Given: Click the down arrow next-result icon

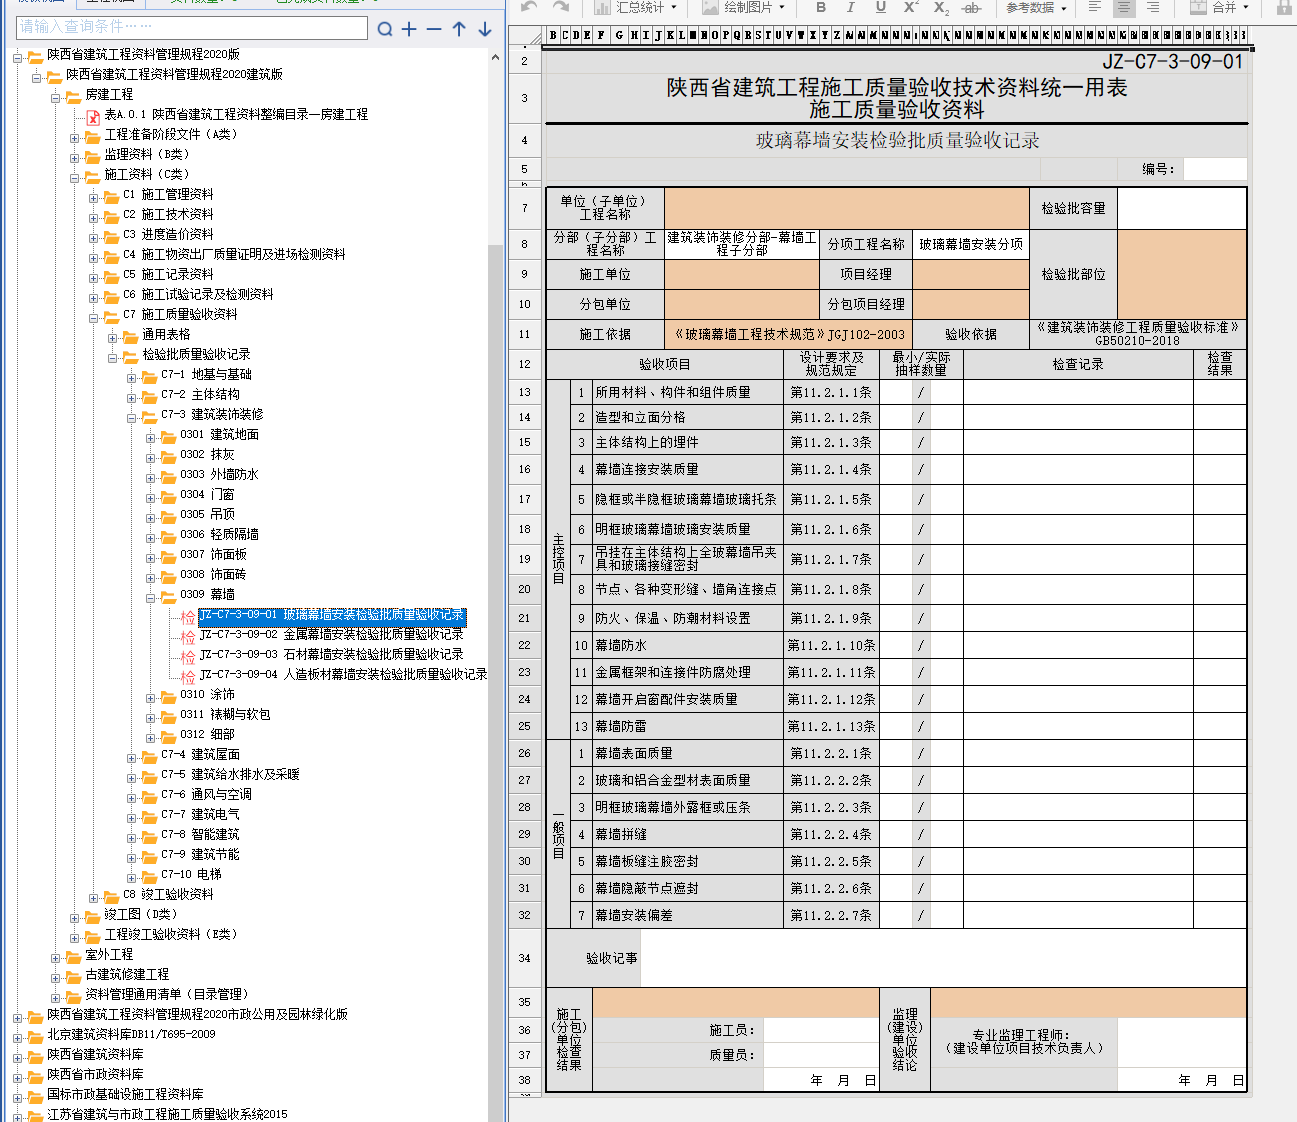Looking at the screenshot, I should pos(485,29).
